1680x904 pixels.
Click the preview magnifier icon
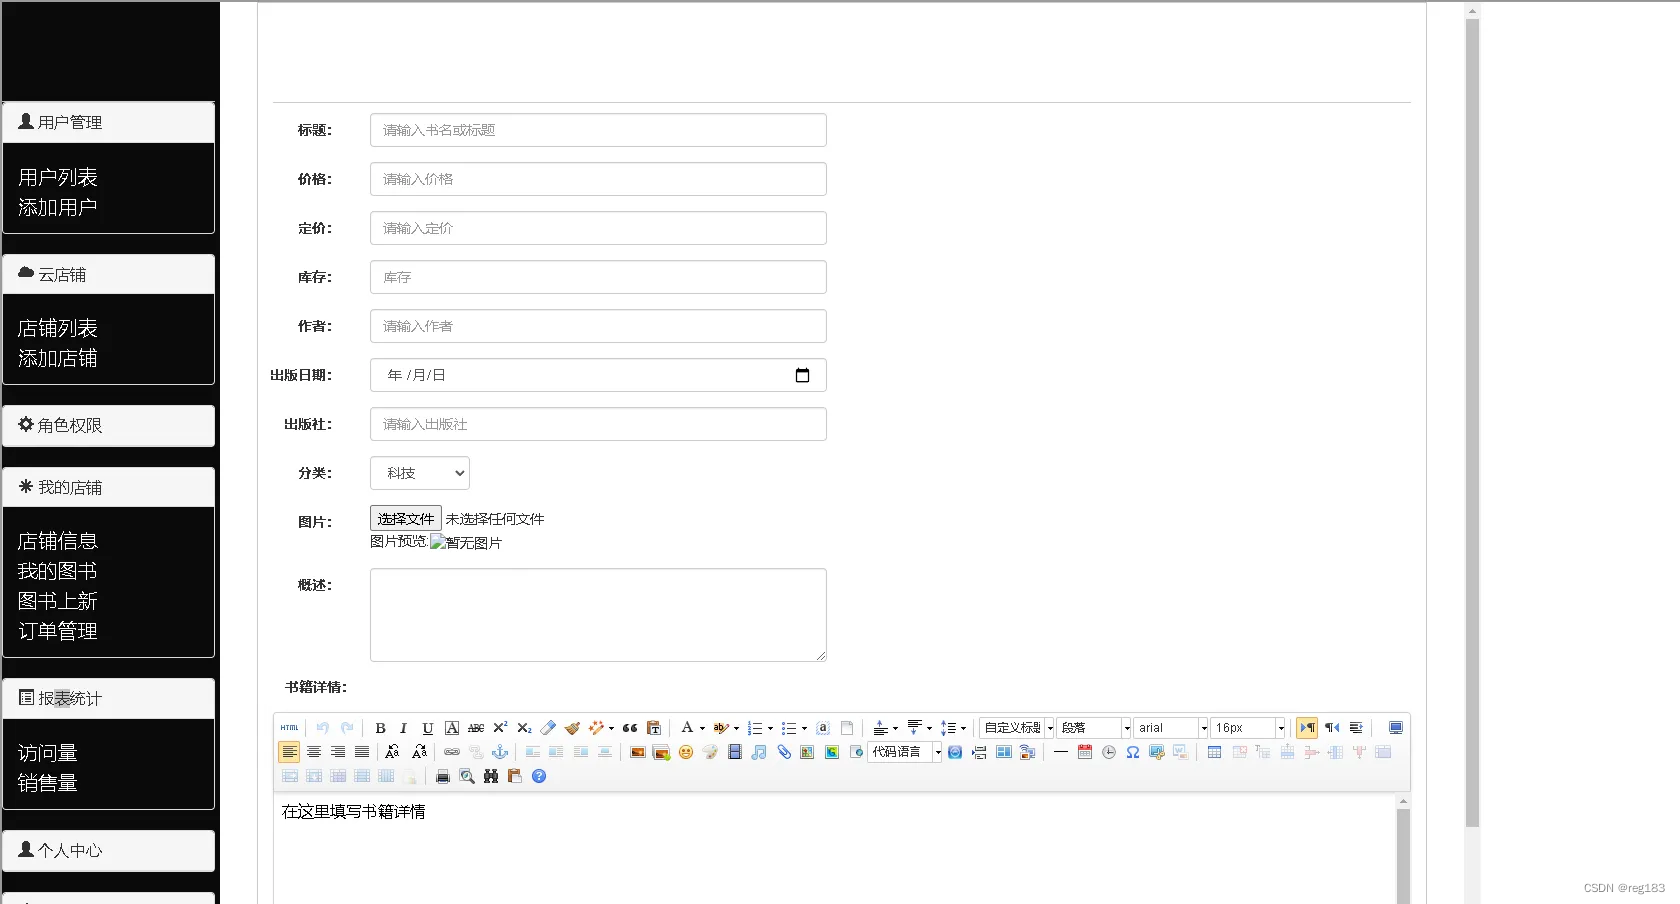(467, 776)
